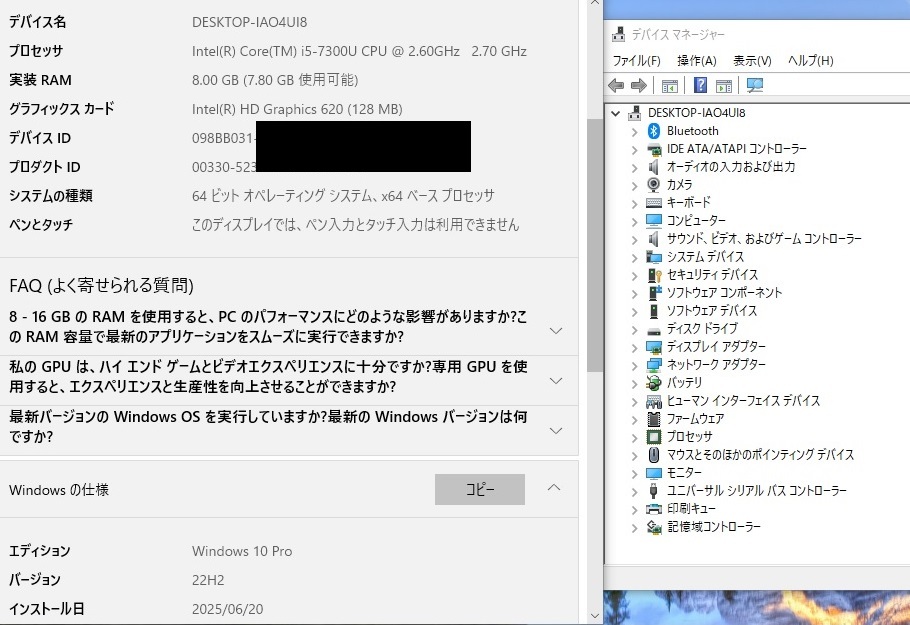Click the Intel HD Graphics 620 value
910x625 pixels.
click(x=297, y=109)
